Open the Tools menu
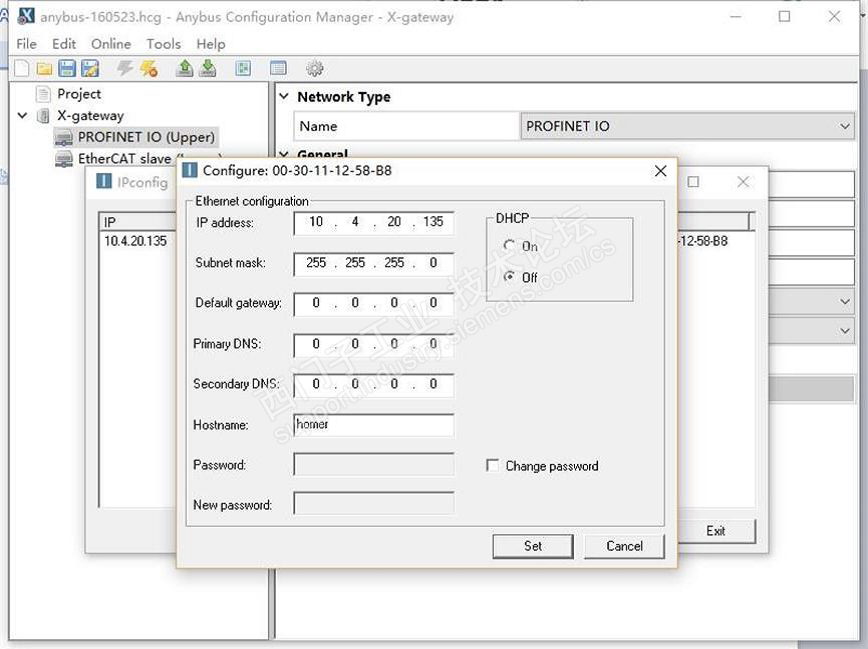The height and width of the screenshot is (649, 868). coord(163,44)
